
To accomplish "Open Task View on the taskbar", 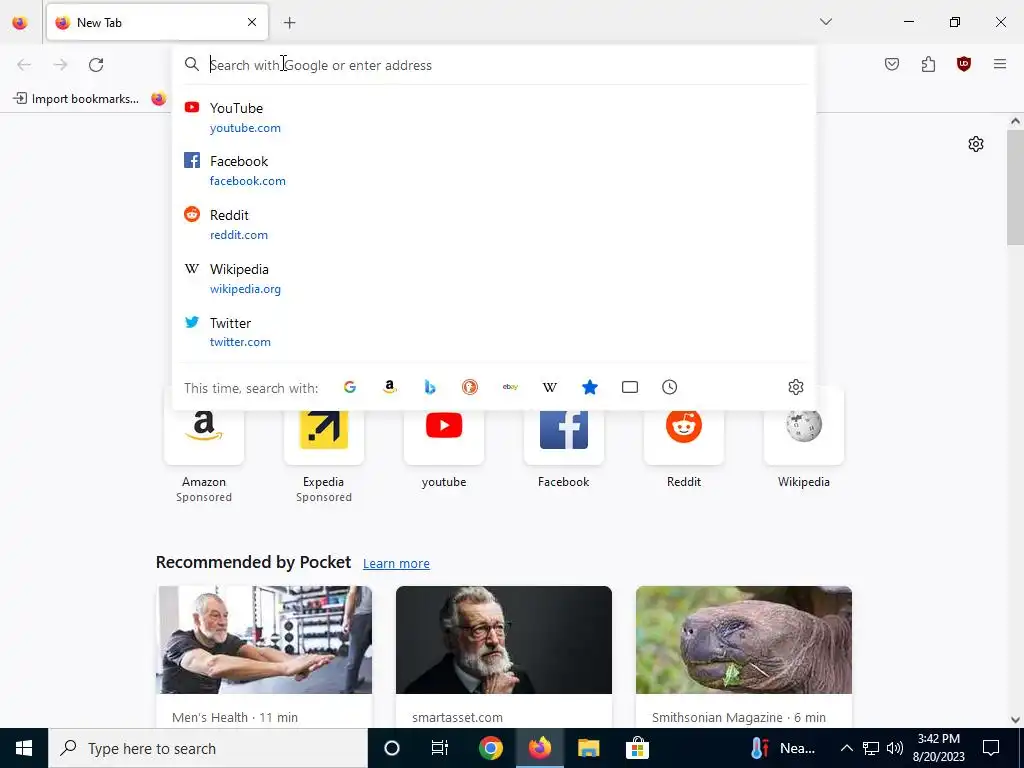I will pos(440,748).
